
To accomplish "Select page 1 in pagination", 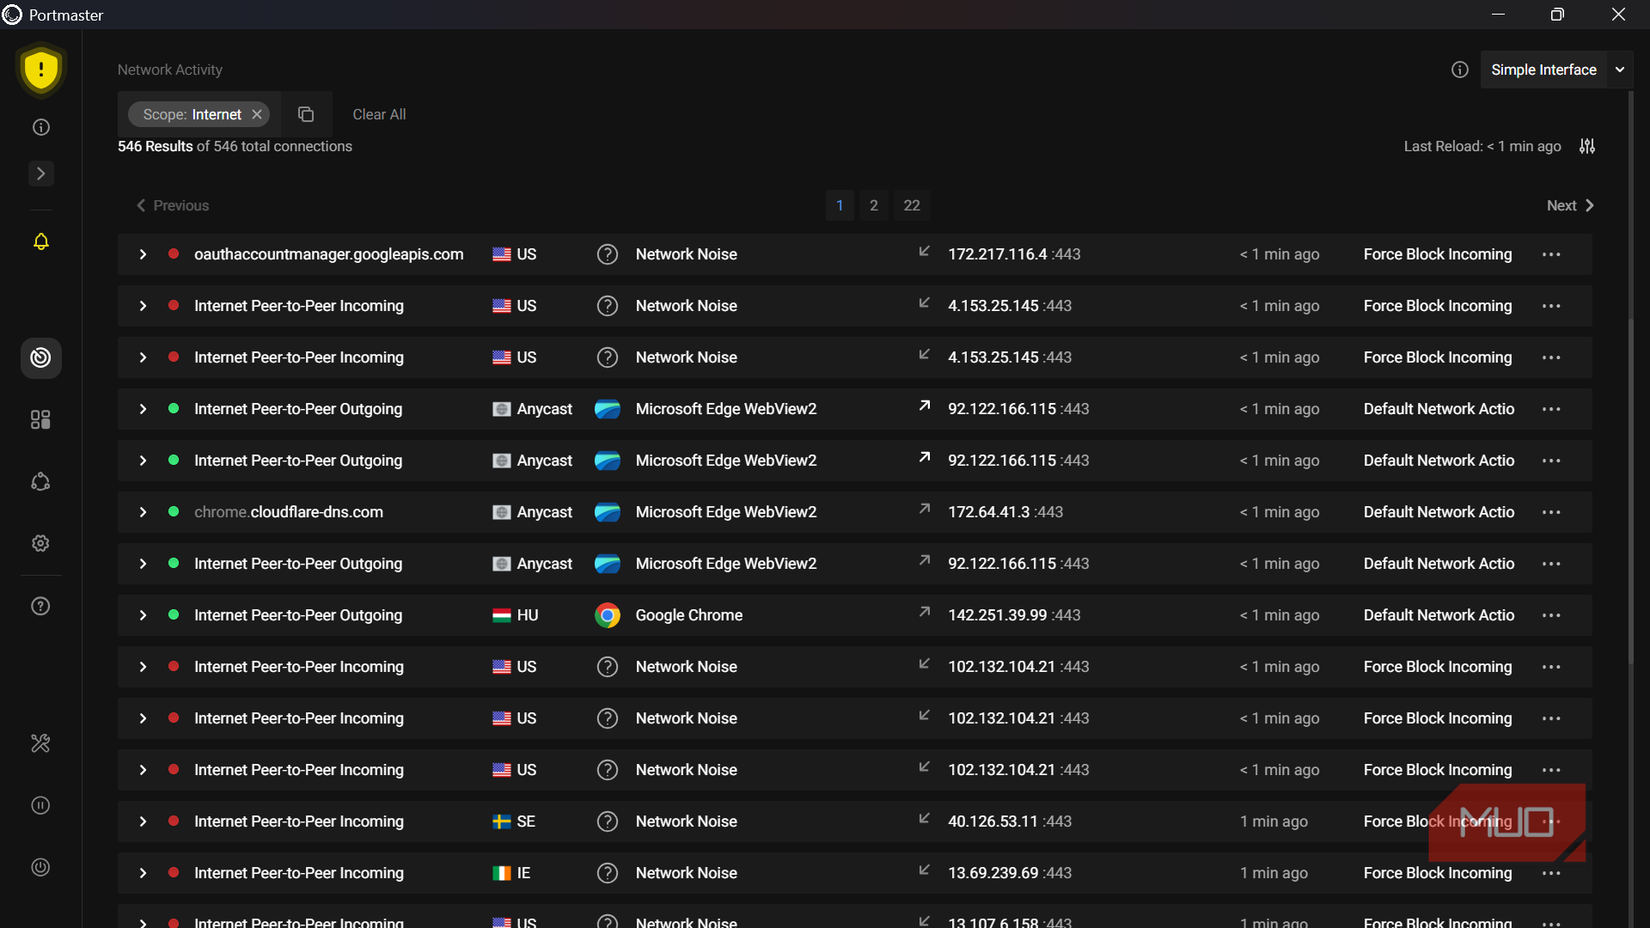I will click(x=840, y=205).
